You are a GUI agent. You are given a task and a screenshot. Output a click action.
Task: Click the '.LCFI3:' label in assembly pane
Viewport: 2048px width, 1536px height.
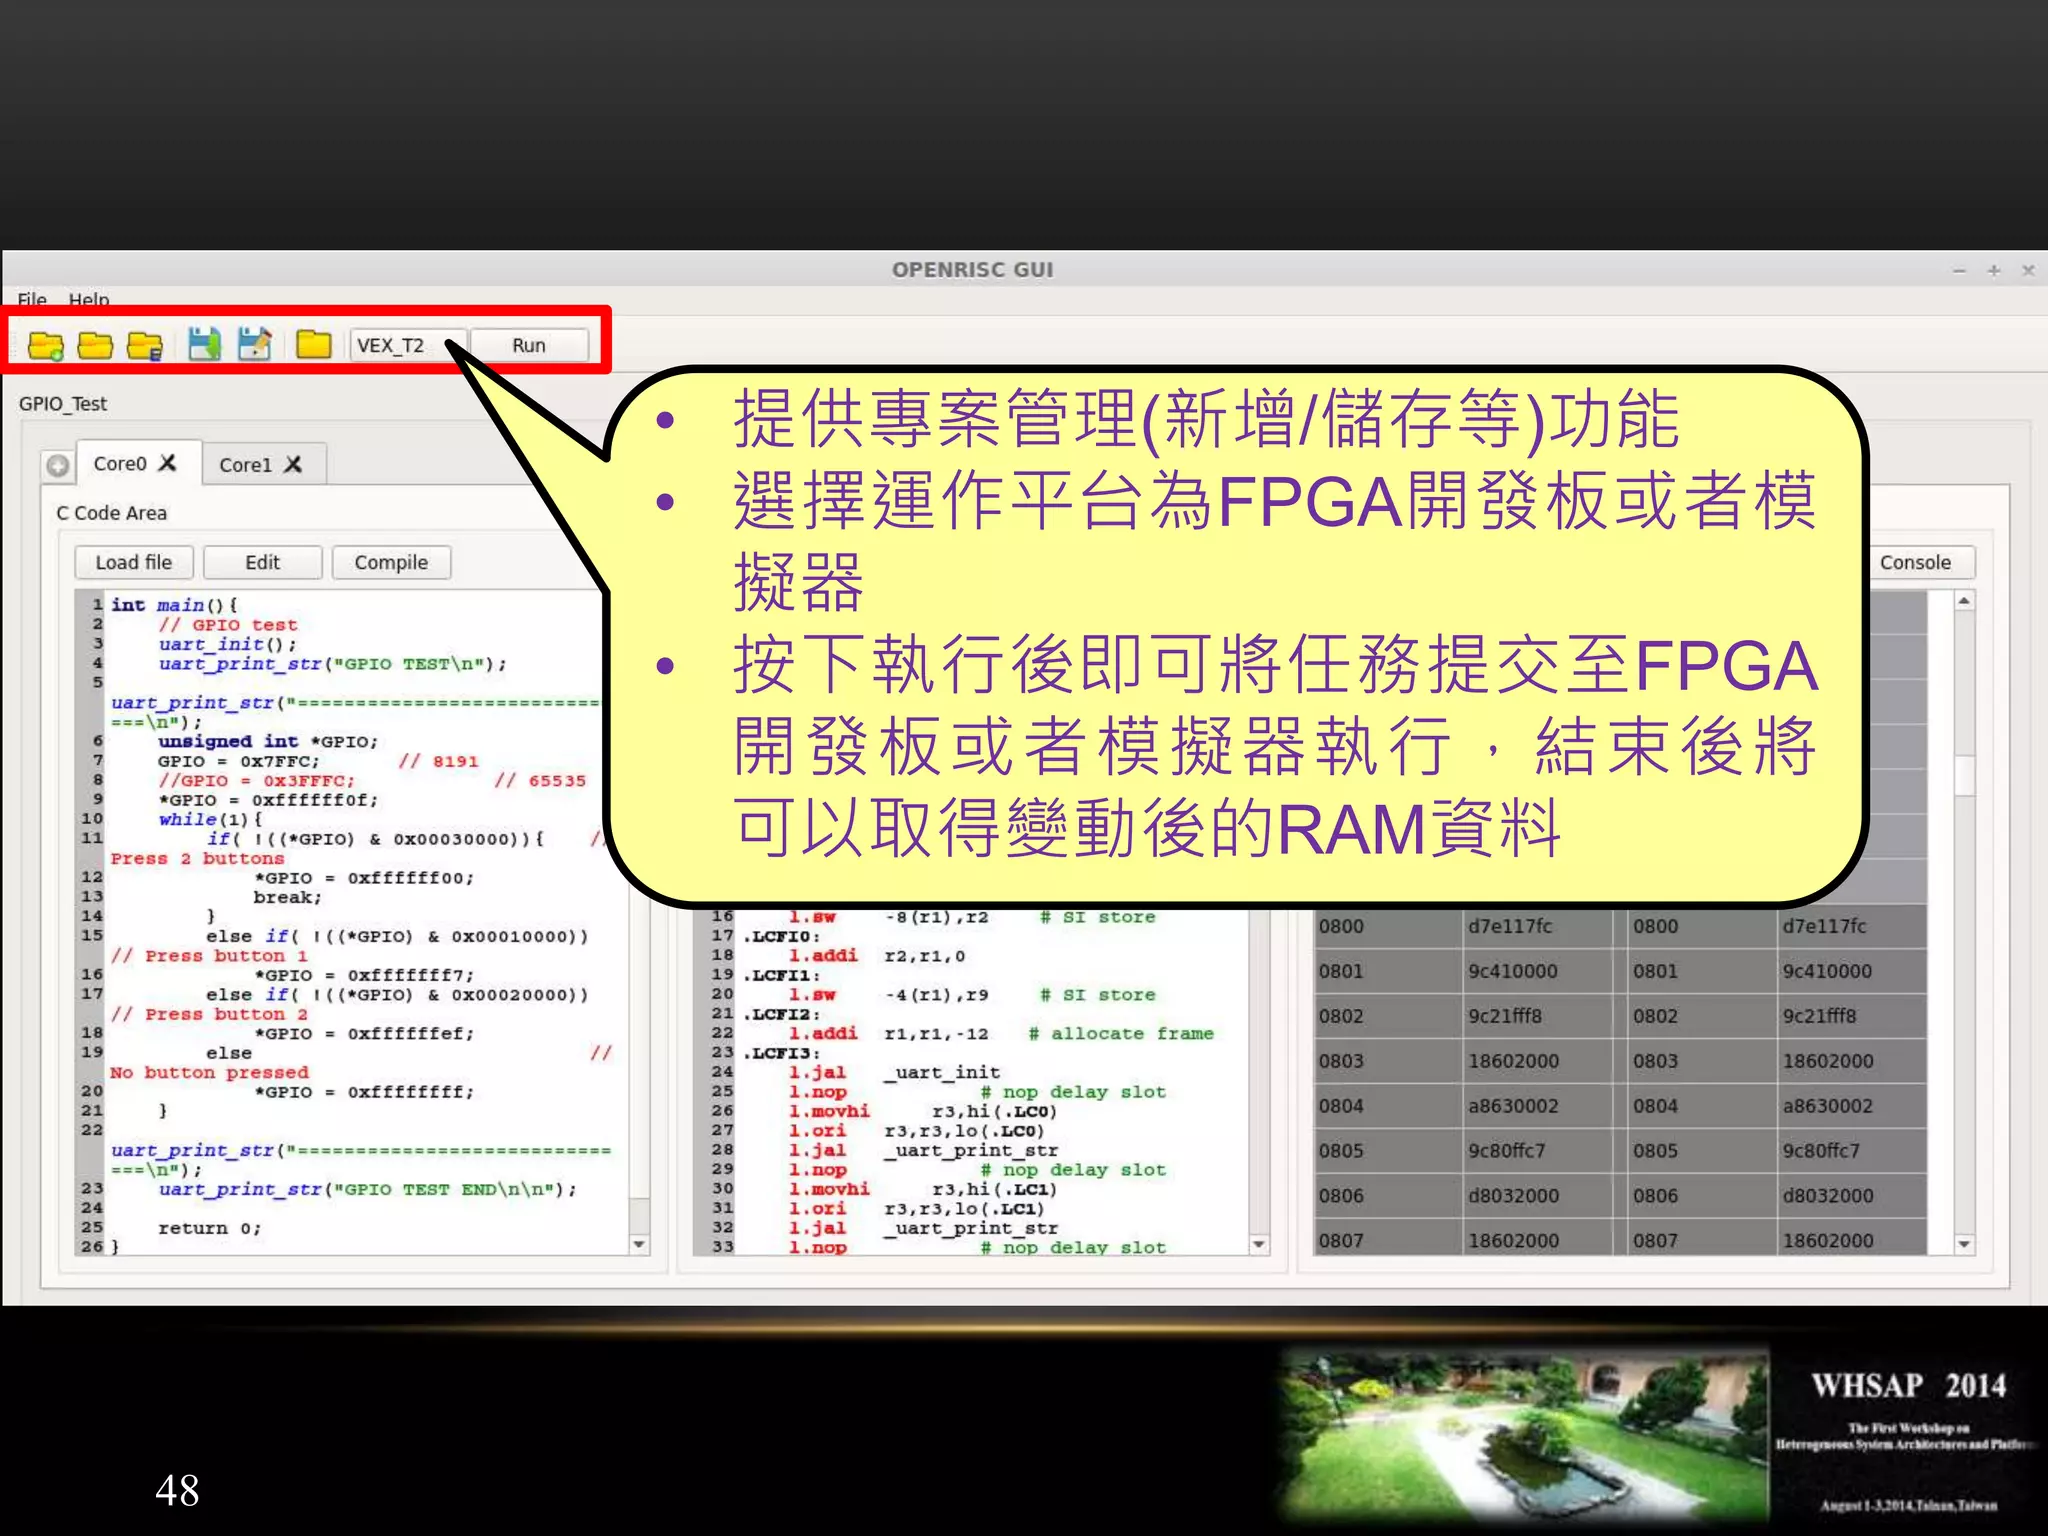point(781,1053)
